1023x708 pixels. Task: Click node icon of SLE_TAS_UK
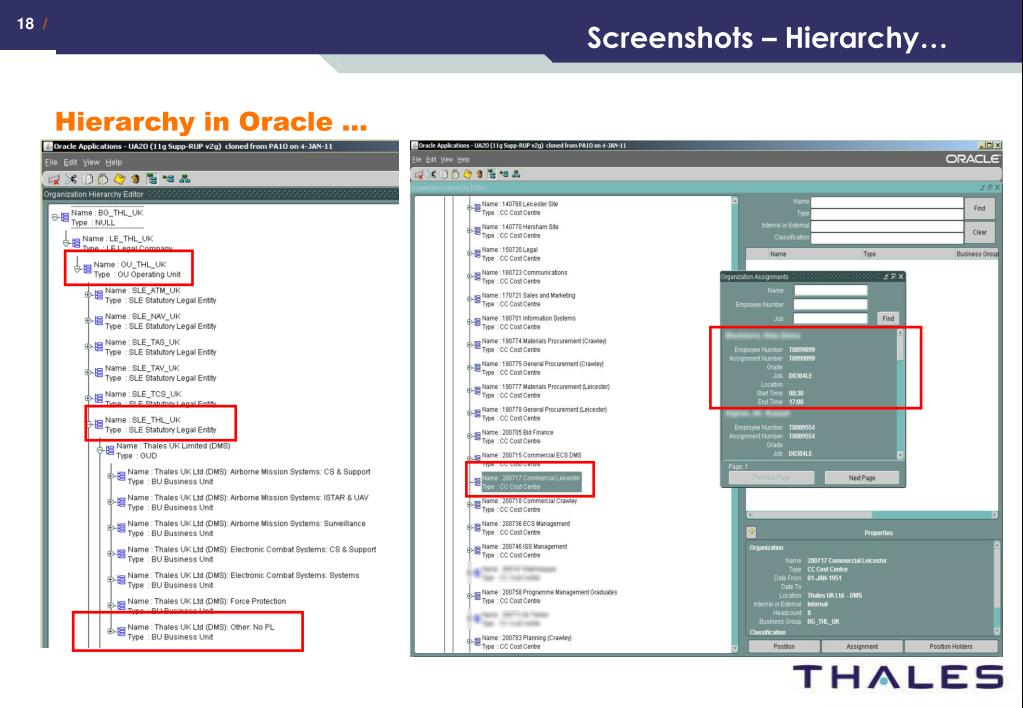[99, 346]
